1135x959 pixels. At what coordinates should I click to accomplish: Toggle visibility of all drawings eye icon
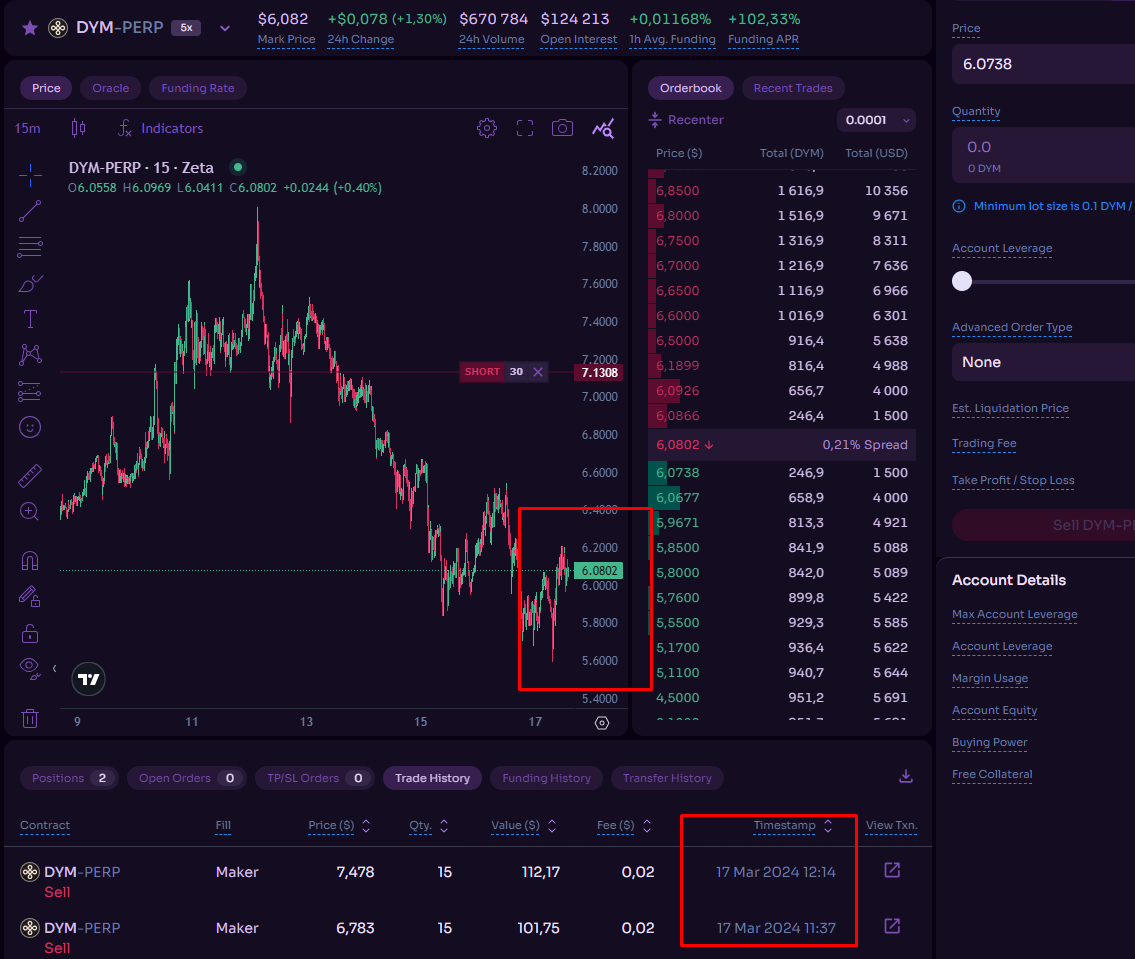click(x=30, y=666)
